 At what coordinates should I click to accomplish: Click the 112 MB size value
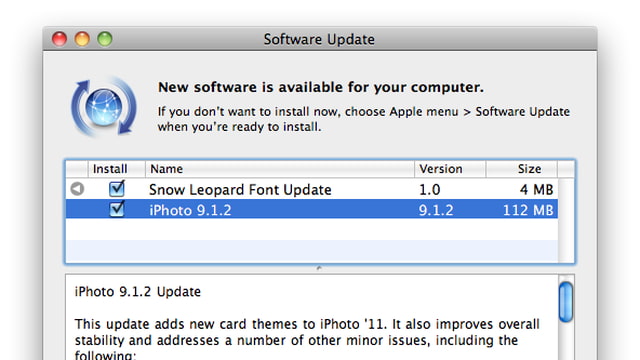point(528,210)
